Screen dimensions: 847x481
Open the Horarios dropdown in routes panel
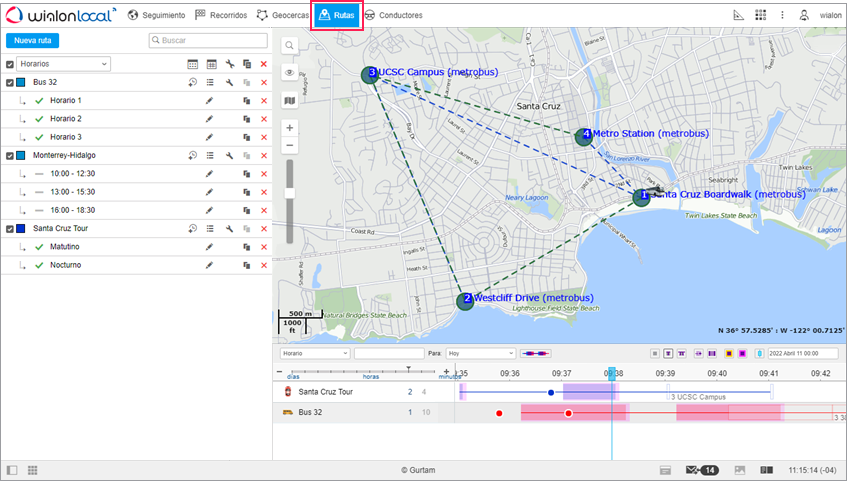[x=63, y=64]
